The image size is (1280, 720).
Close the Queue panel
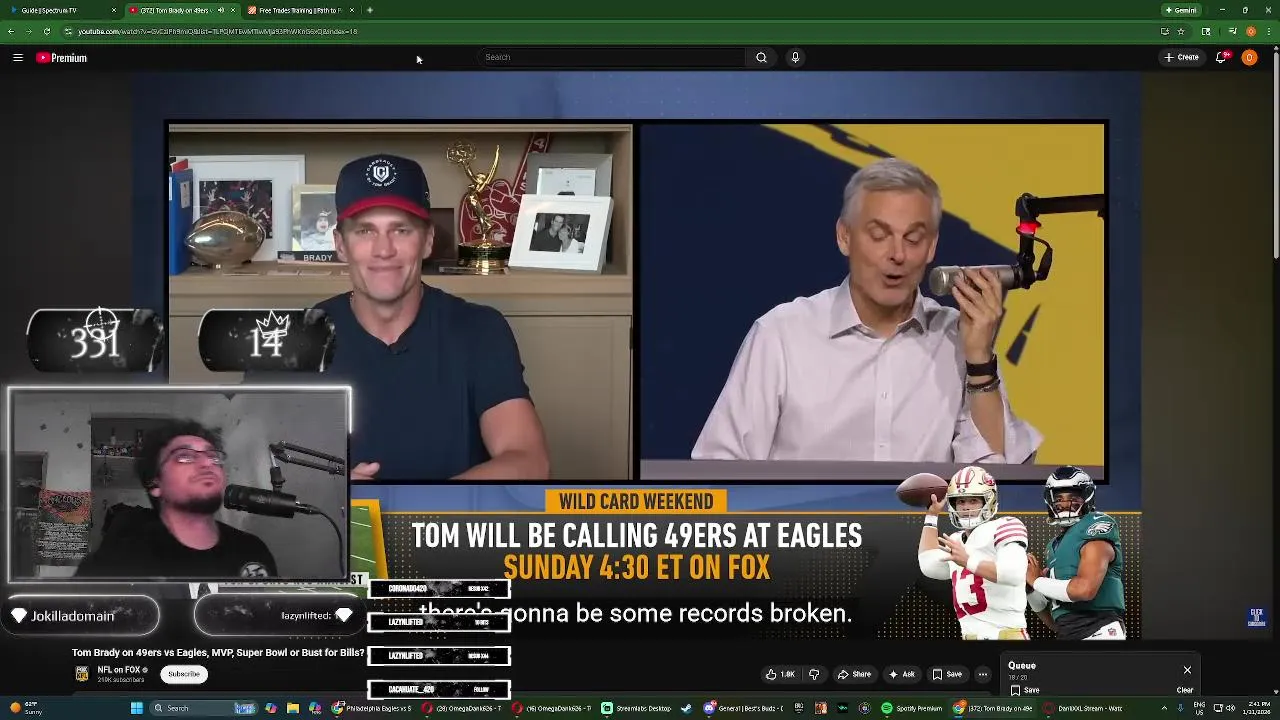pos(1187,670)
